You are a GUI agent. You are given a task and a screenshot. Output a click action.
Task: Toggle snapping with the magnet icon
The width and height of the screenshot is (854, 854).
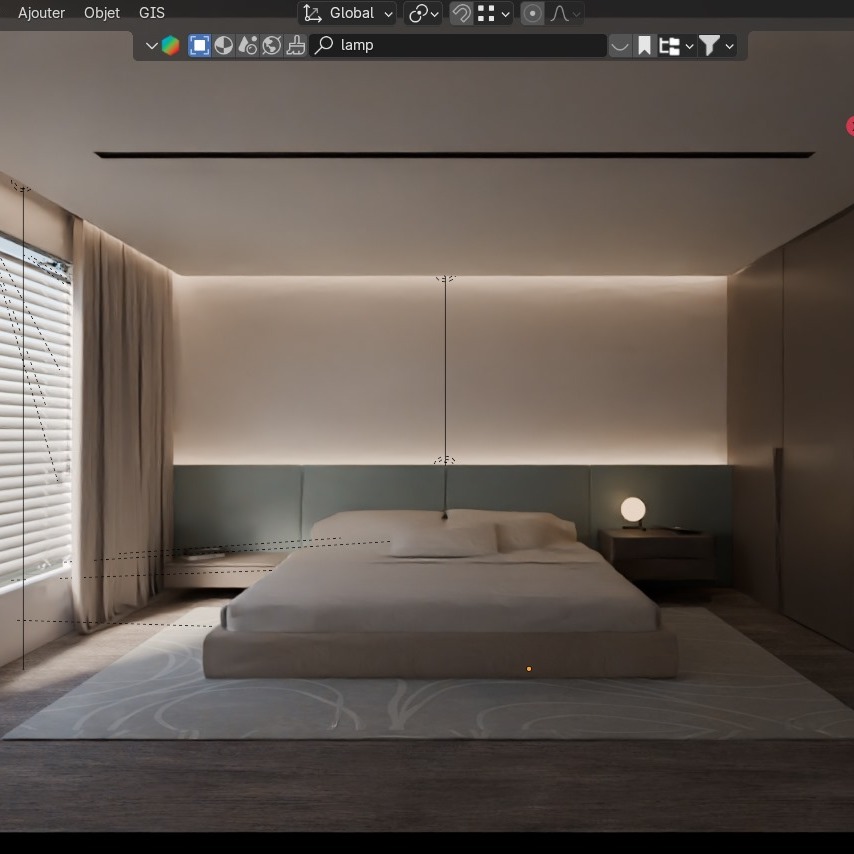461,13
